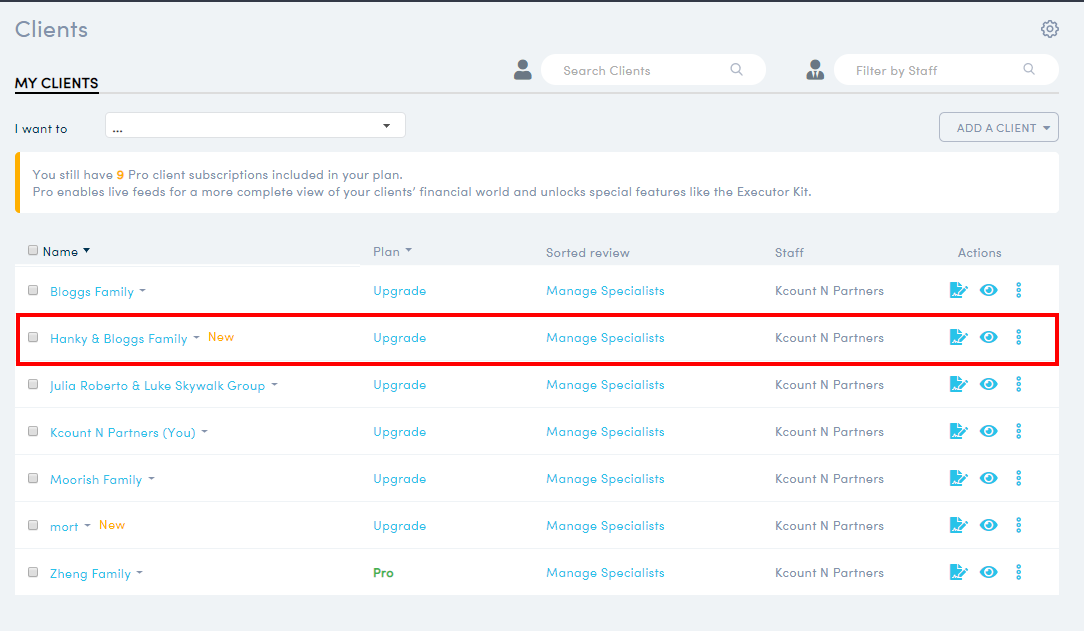Open Manage Specialists for Zheng Family
Image resolution: width=1084 pixels, height=631 pixels.
click(605, 572)
